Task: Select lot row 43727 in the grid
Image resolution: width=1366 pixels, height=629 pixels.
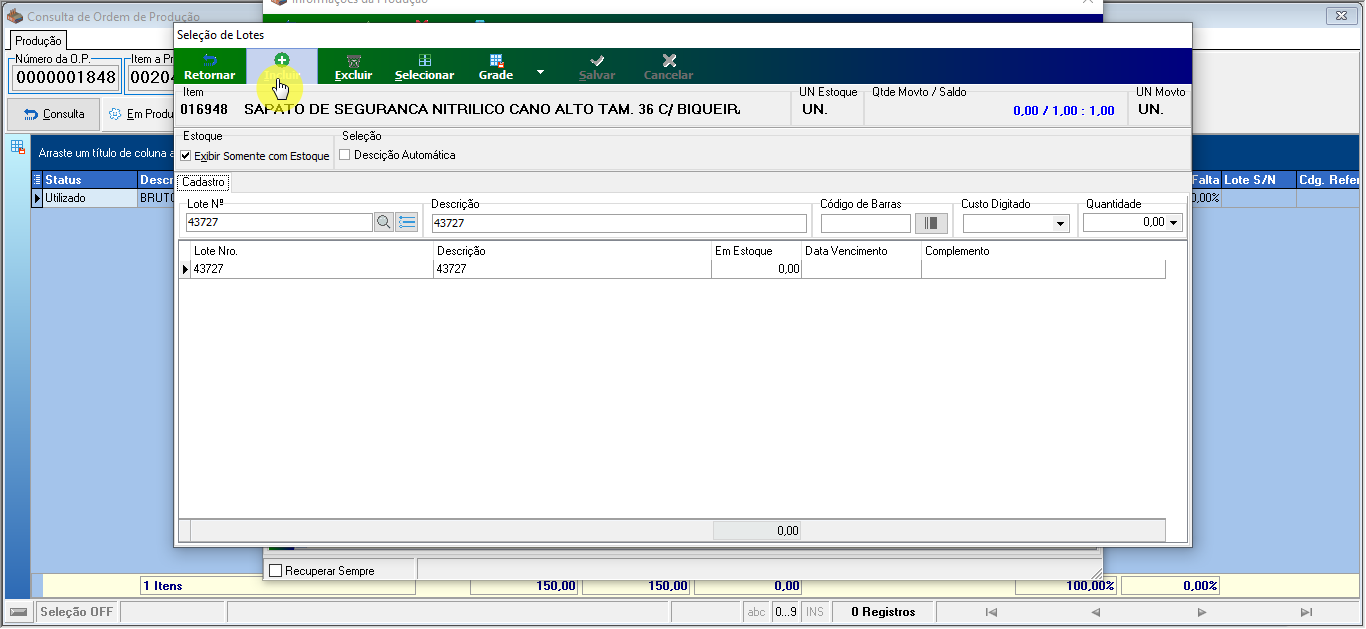Action: pos(672,269)
